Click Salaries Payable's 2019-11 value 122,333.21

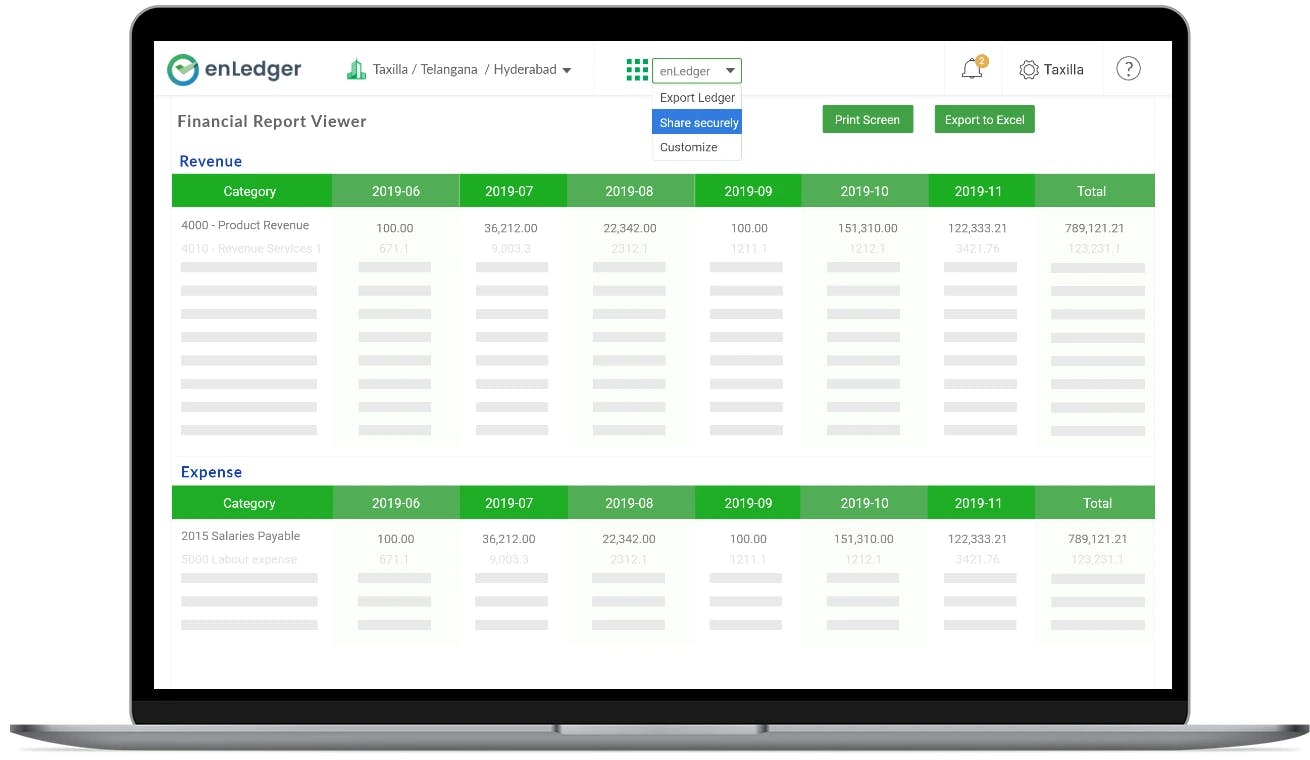point(978,539)
